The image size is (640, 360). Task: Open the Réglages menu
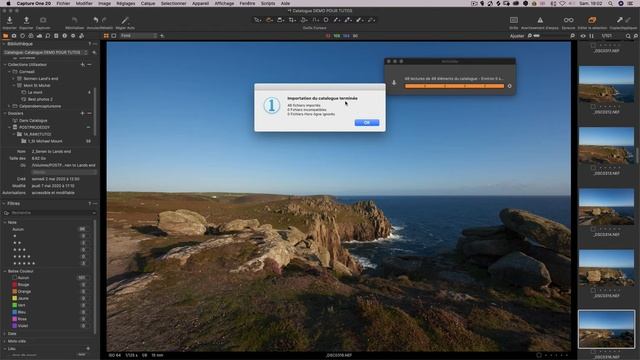point(125,3)
